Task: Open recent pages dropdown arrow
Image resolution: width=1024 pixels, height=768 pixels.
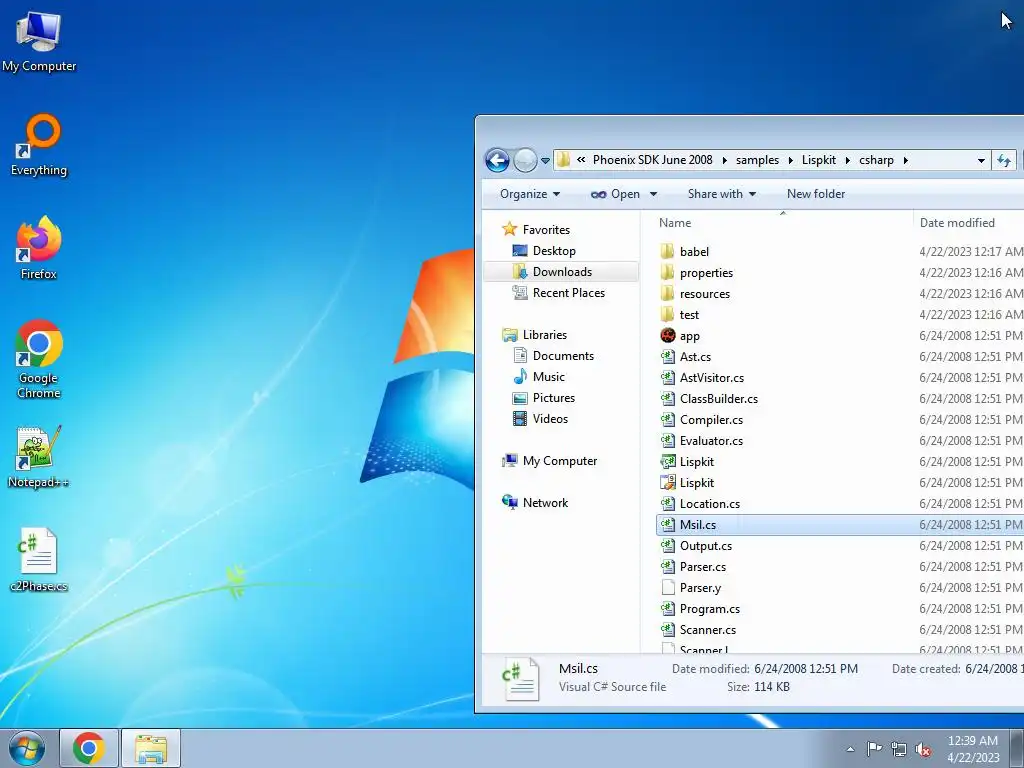Action: click(x=545, y=161)
